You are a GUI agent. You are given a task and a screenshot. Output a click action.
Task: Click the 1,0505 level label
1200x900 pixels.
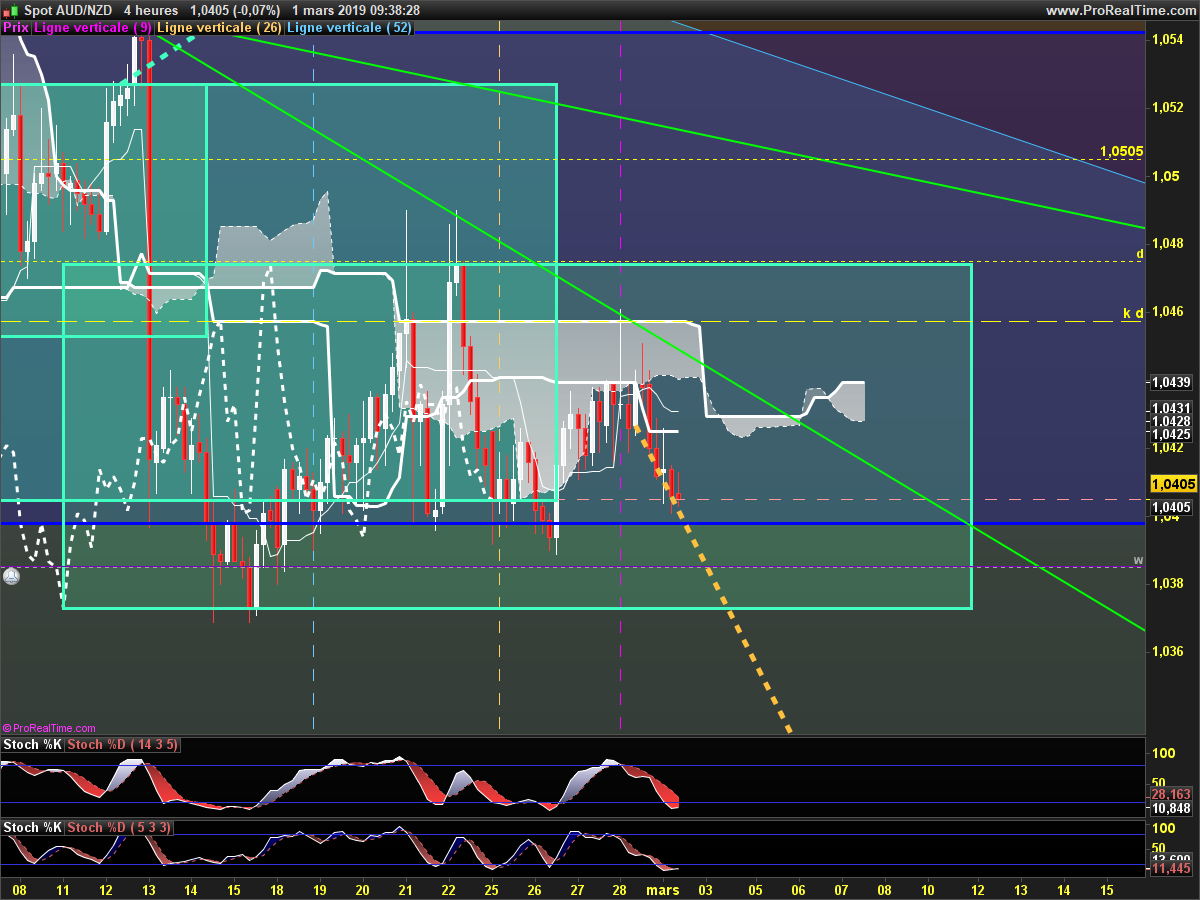(x=1121, y=152)
